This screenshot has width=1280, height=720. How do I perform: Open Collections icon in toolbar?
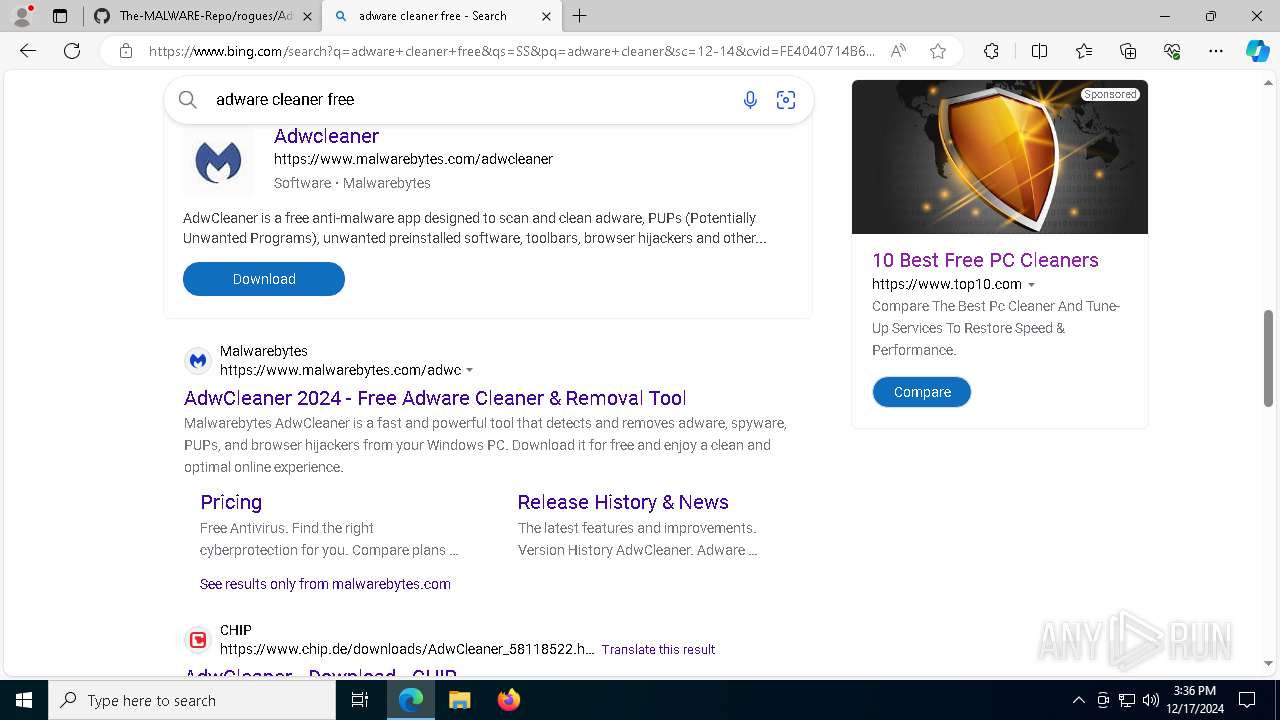pyautogui.click(x=1128, y=51)
